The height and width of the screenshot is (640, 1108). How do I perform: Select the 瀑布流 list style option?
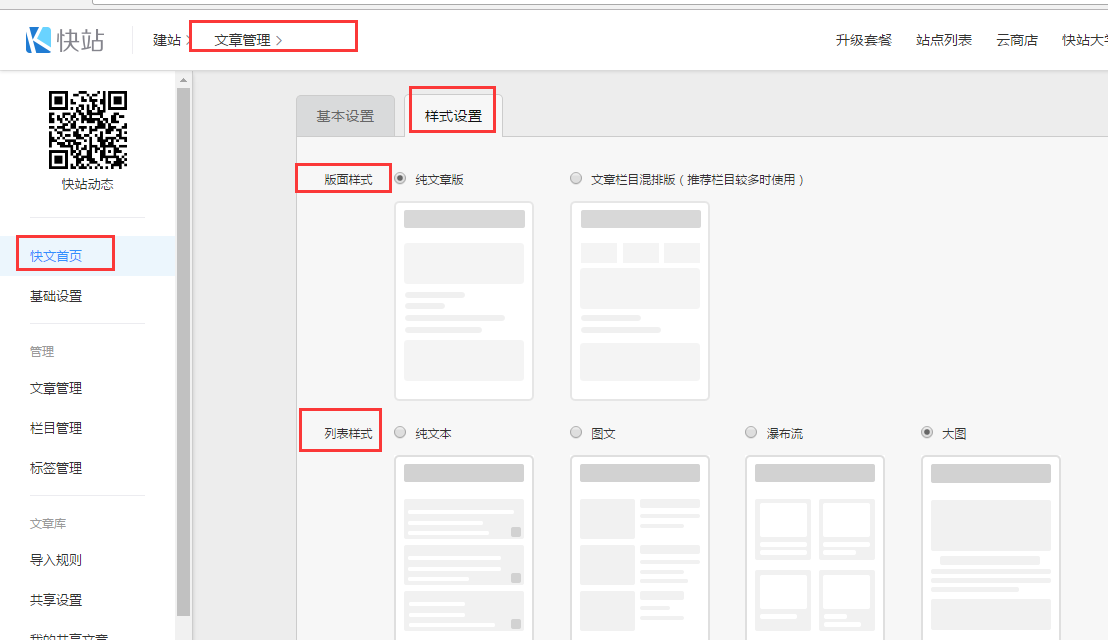(x=751, y=433)
